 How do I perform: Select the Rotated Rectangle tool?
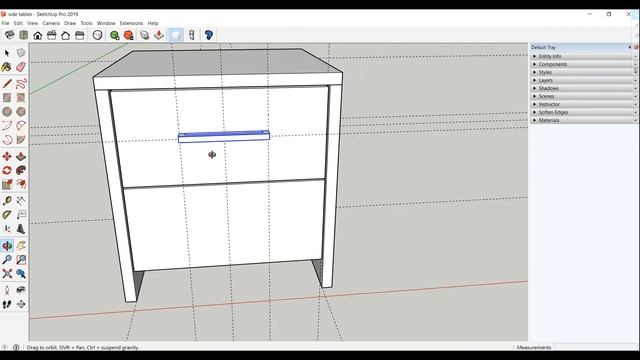pos(21,98)
